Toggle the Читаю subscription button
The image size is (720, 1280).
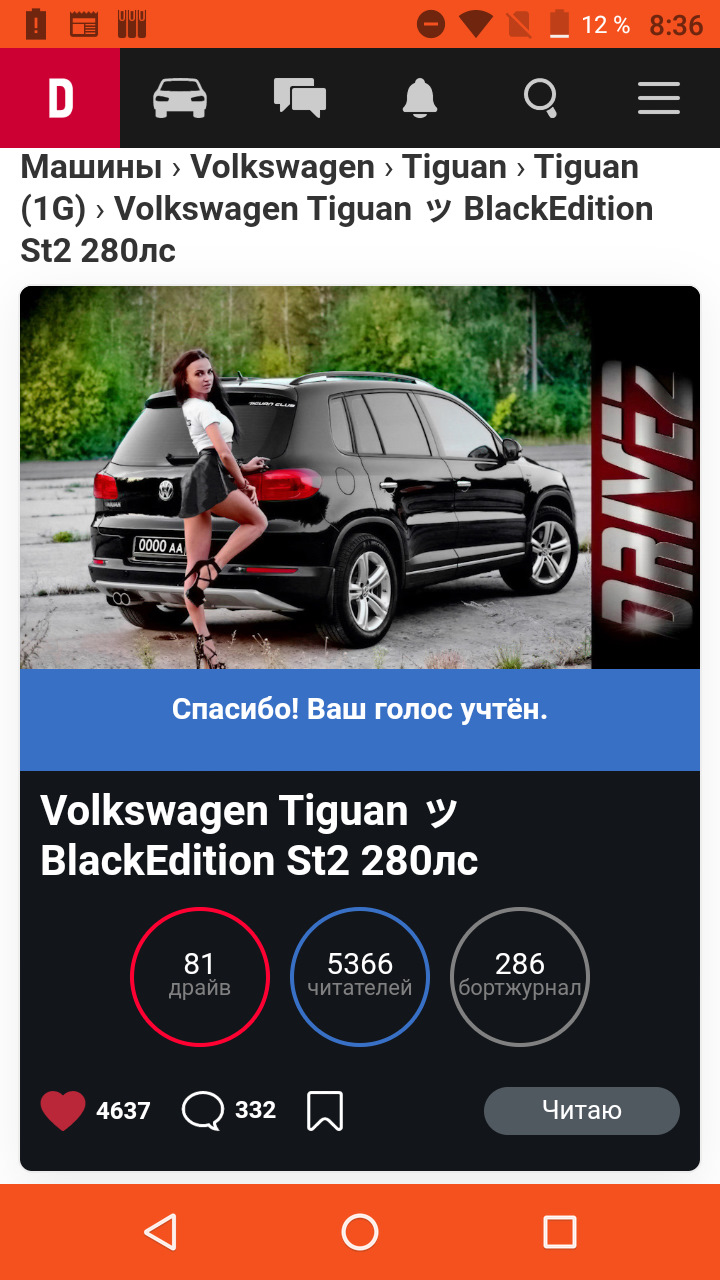point(582,1110)
